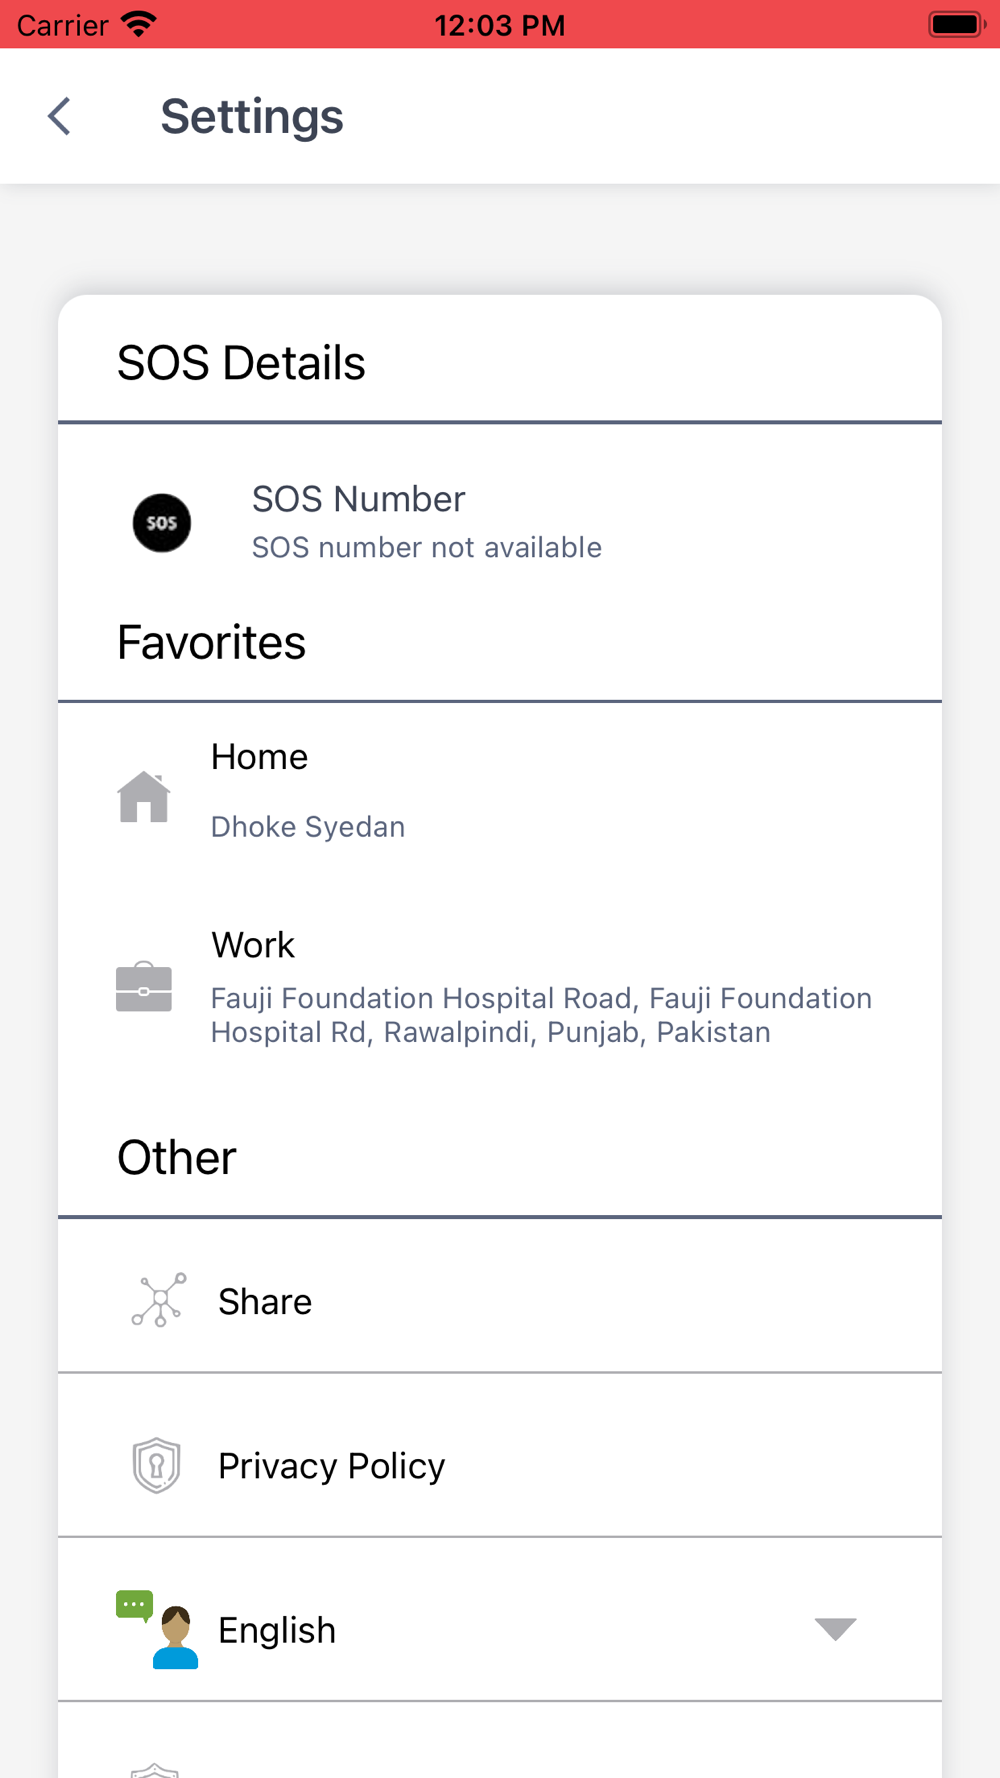
Task: Edit Work favorite Fauji Foundation address
Action: point(500,988)
